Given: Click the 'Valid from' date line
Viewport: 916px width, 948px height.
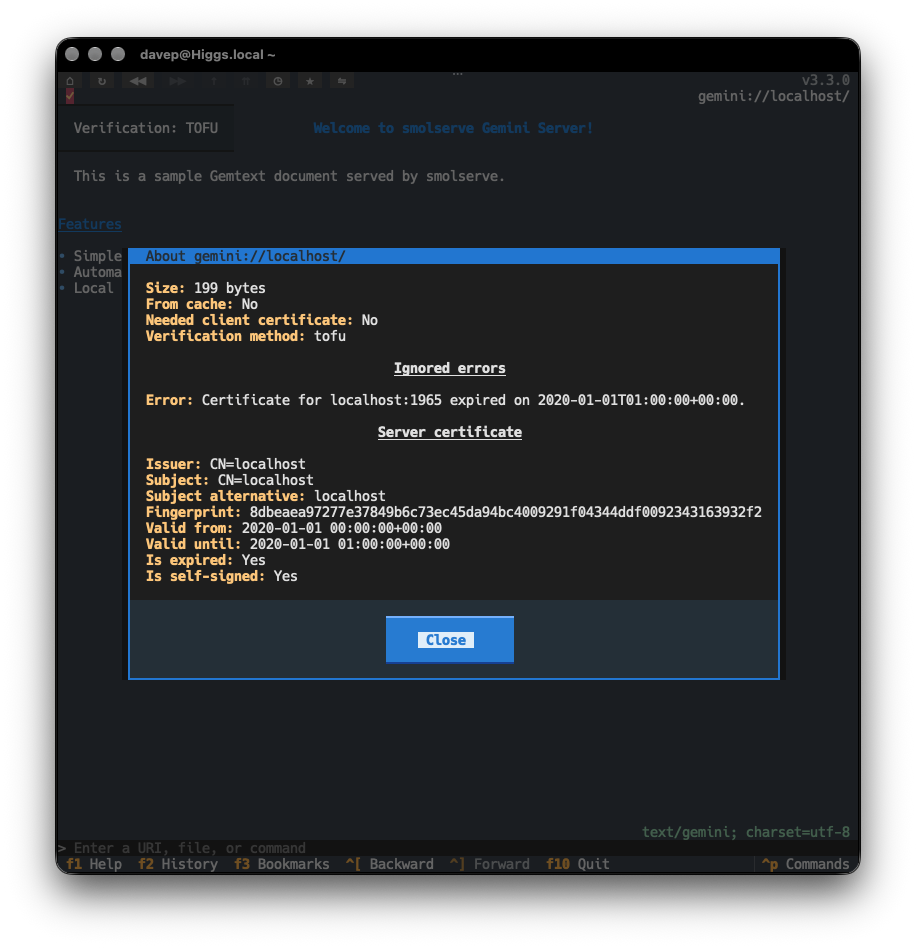Looking at the screenshot, I should (294, 528).
